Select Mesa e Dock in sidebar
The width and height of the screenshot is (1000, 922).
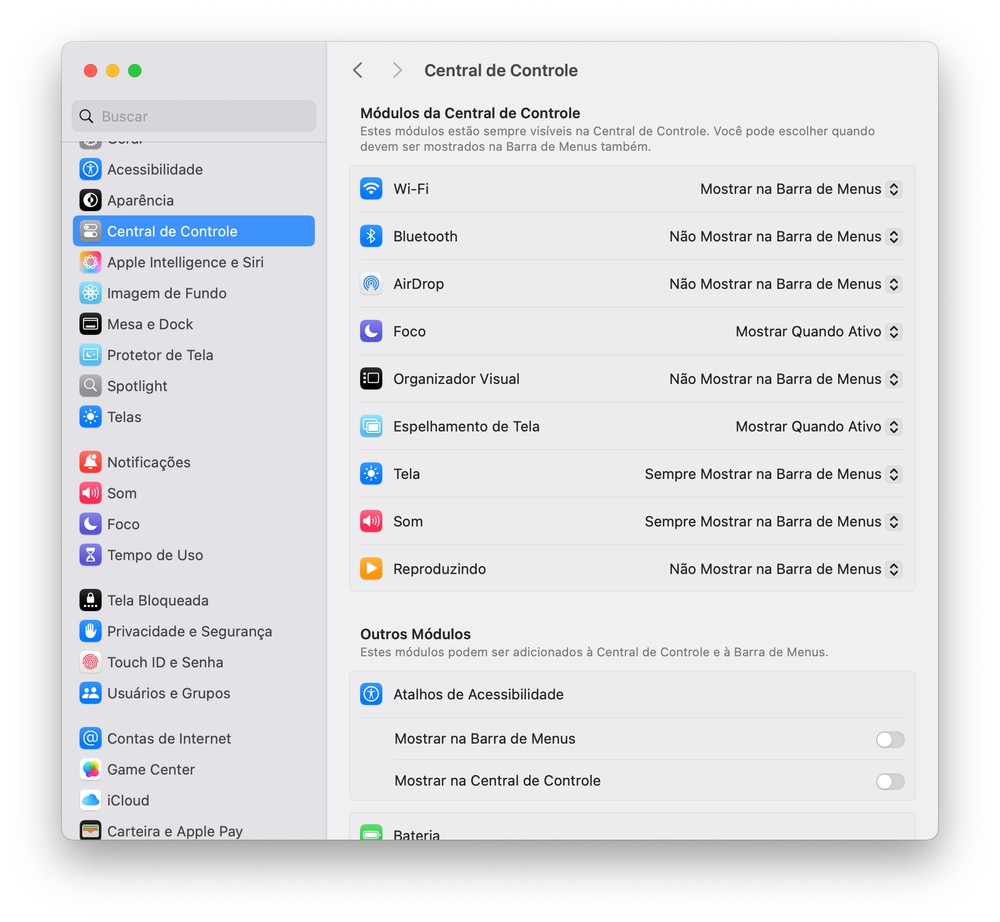pyautogui.click(x=150, y=324)
